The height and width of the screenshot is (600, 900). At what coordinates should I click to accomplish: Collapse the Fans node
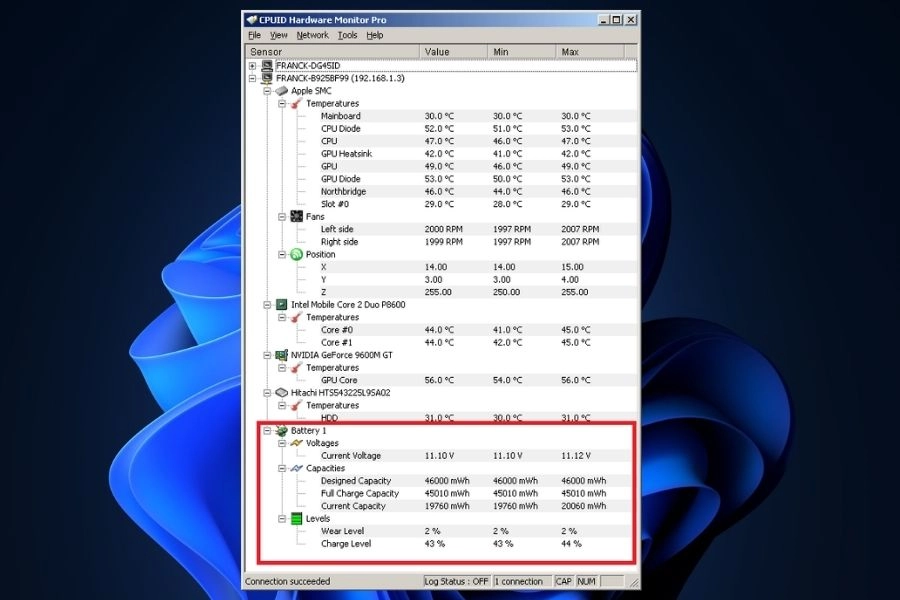[x=282, y=217]
